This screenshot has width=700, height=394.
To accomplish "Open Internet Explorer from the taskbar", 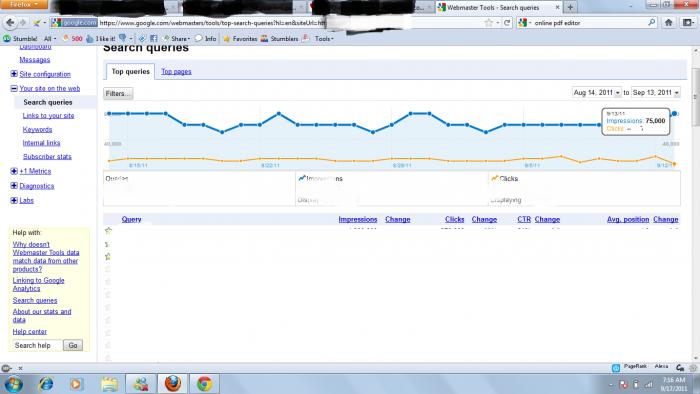I will click(46, 384).
